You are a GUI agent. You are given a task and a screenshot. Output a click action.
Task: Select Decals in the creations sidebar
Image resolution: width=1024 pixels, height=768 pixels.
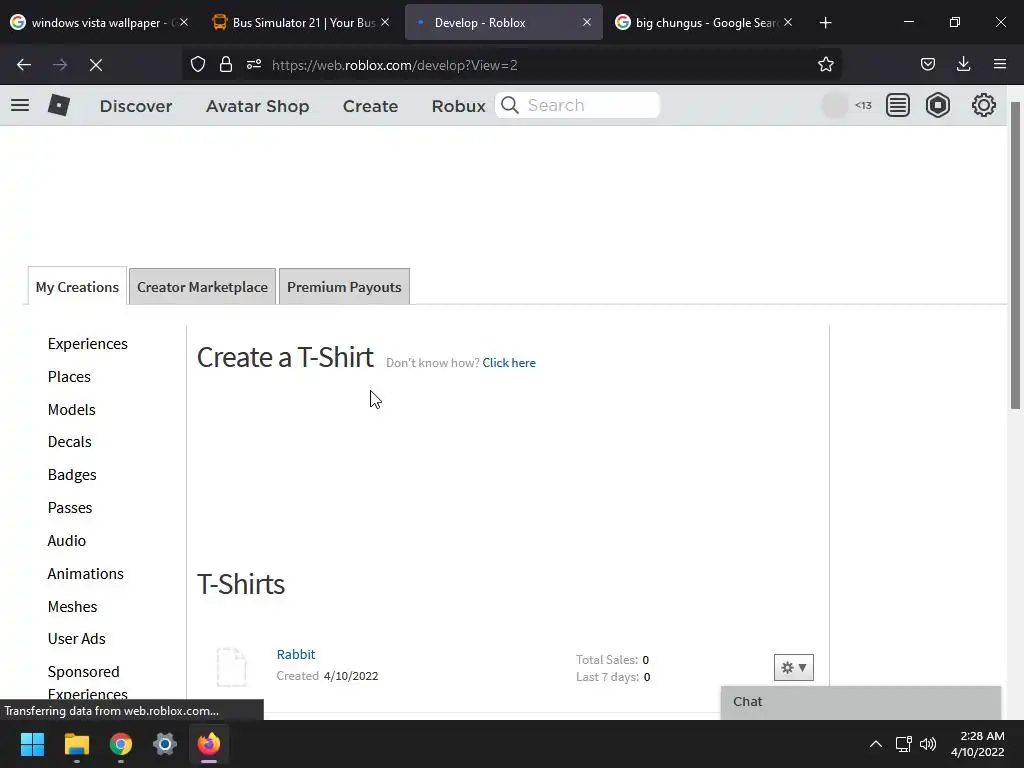tap(70, 441)
